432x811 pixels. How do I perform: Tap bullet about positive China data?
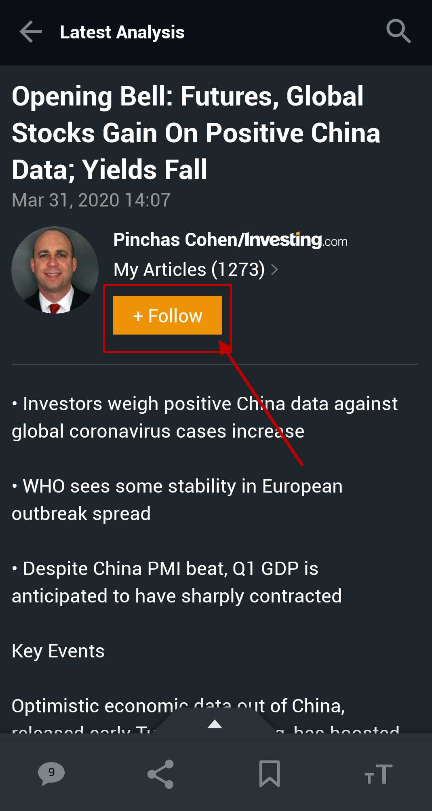pyautogui.click(x=205, y=417)
